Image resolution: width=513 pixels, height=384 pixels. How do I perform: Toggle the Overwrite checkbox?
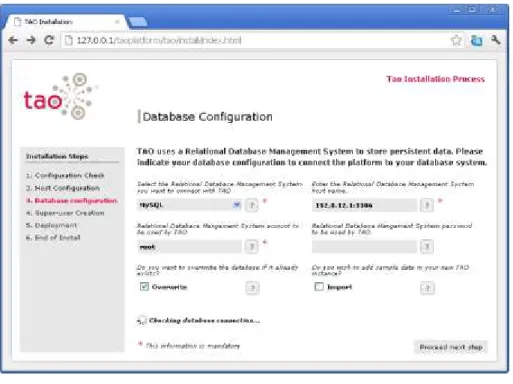point(144,287)
